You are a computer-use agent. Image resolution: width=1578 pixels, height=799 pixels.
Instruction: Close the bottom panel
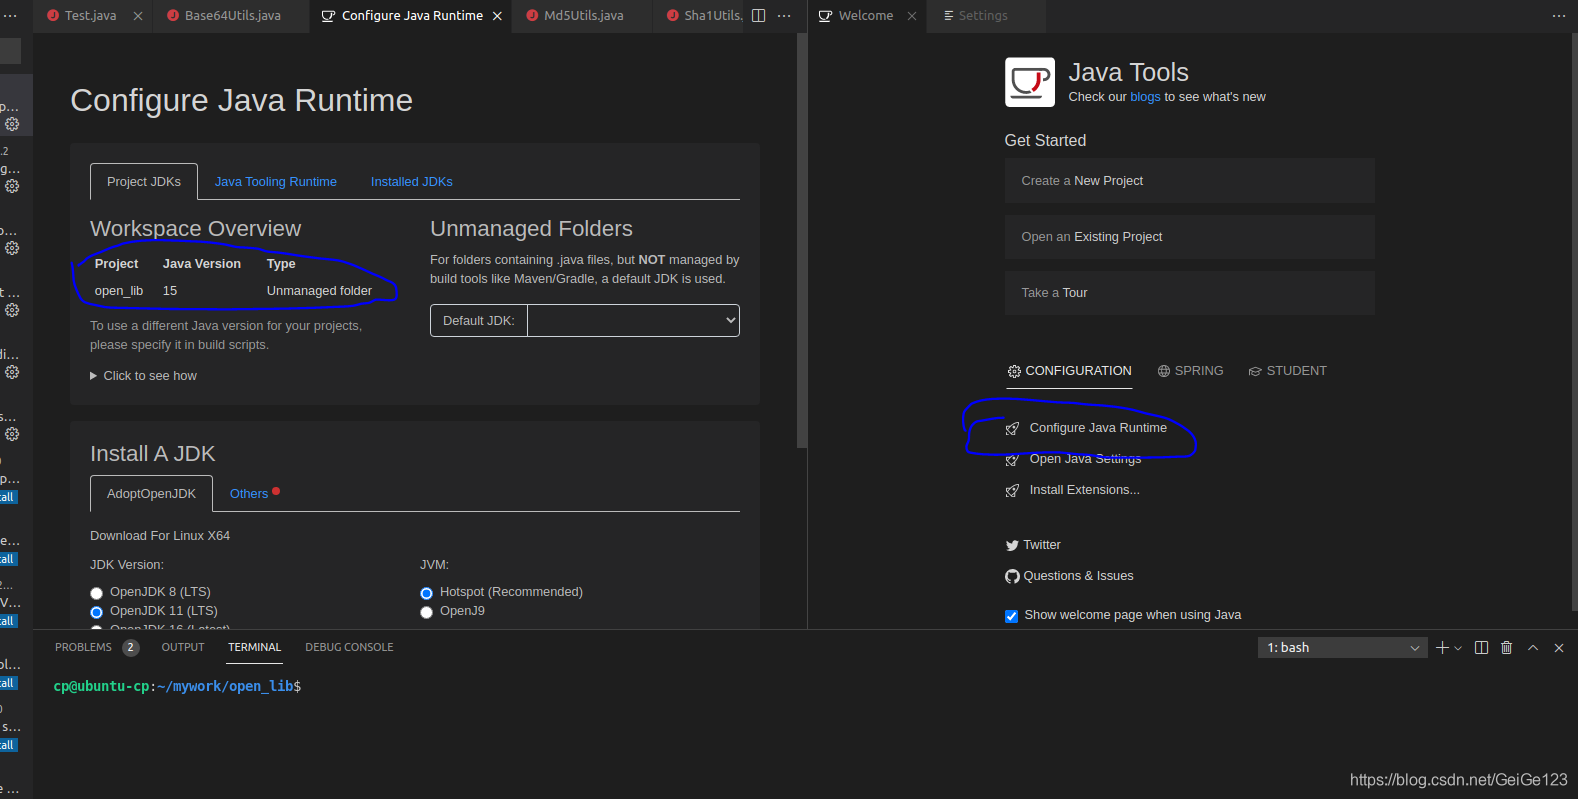tap(1559, 648)
